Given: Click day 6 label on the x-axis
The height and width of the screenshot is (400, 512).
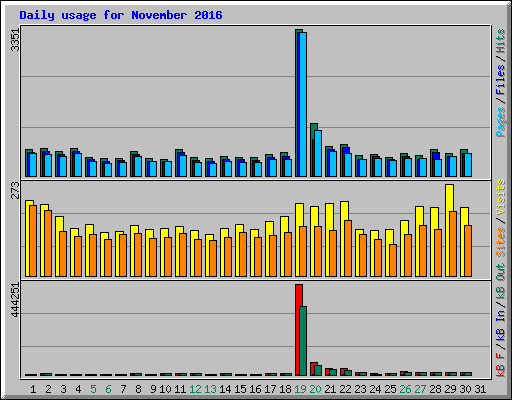Looking at the screenshot, I should (x=108, y=389).
